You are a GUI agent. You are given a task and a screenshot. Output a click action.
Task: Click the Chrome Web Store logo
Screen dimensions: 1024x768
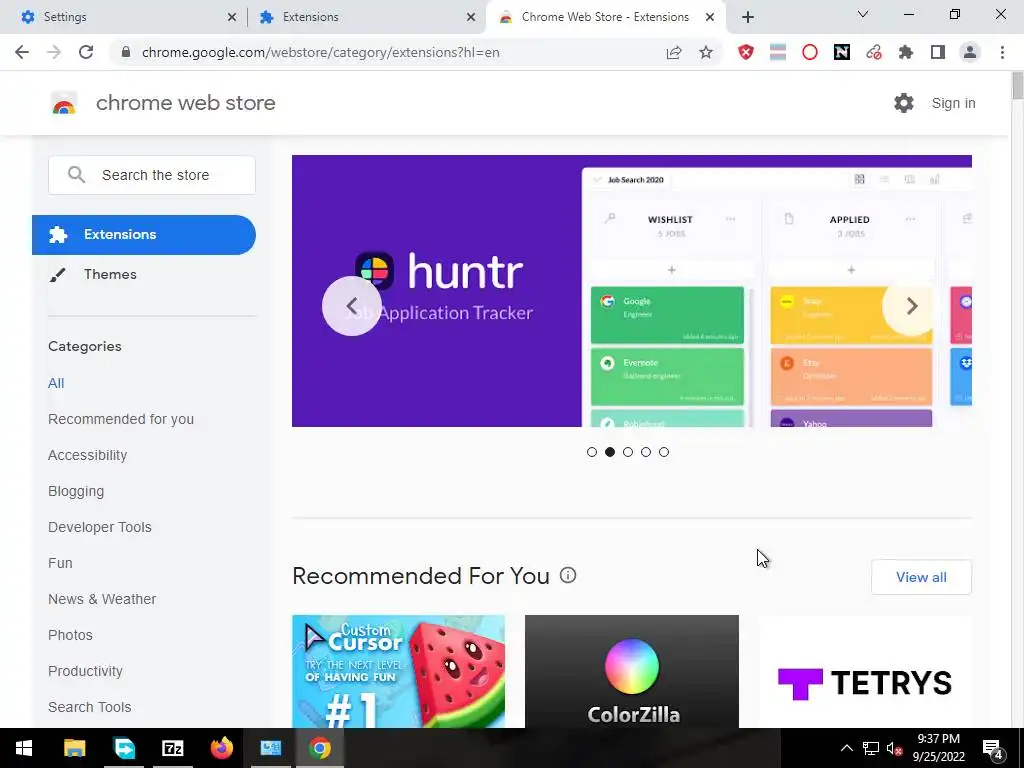click(x=64, y=103)
